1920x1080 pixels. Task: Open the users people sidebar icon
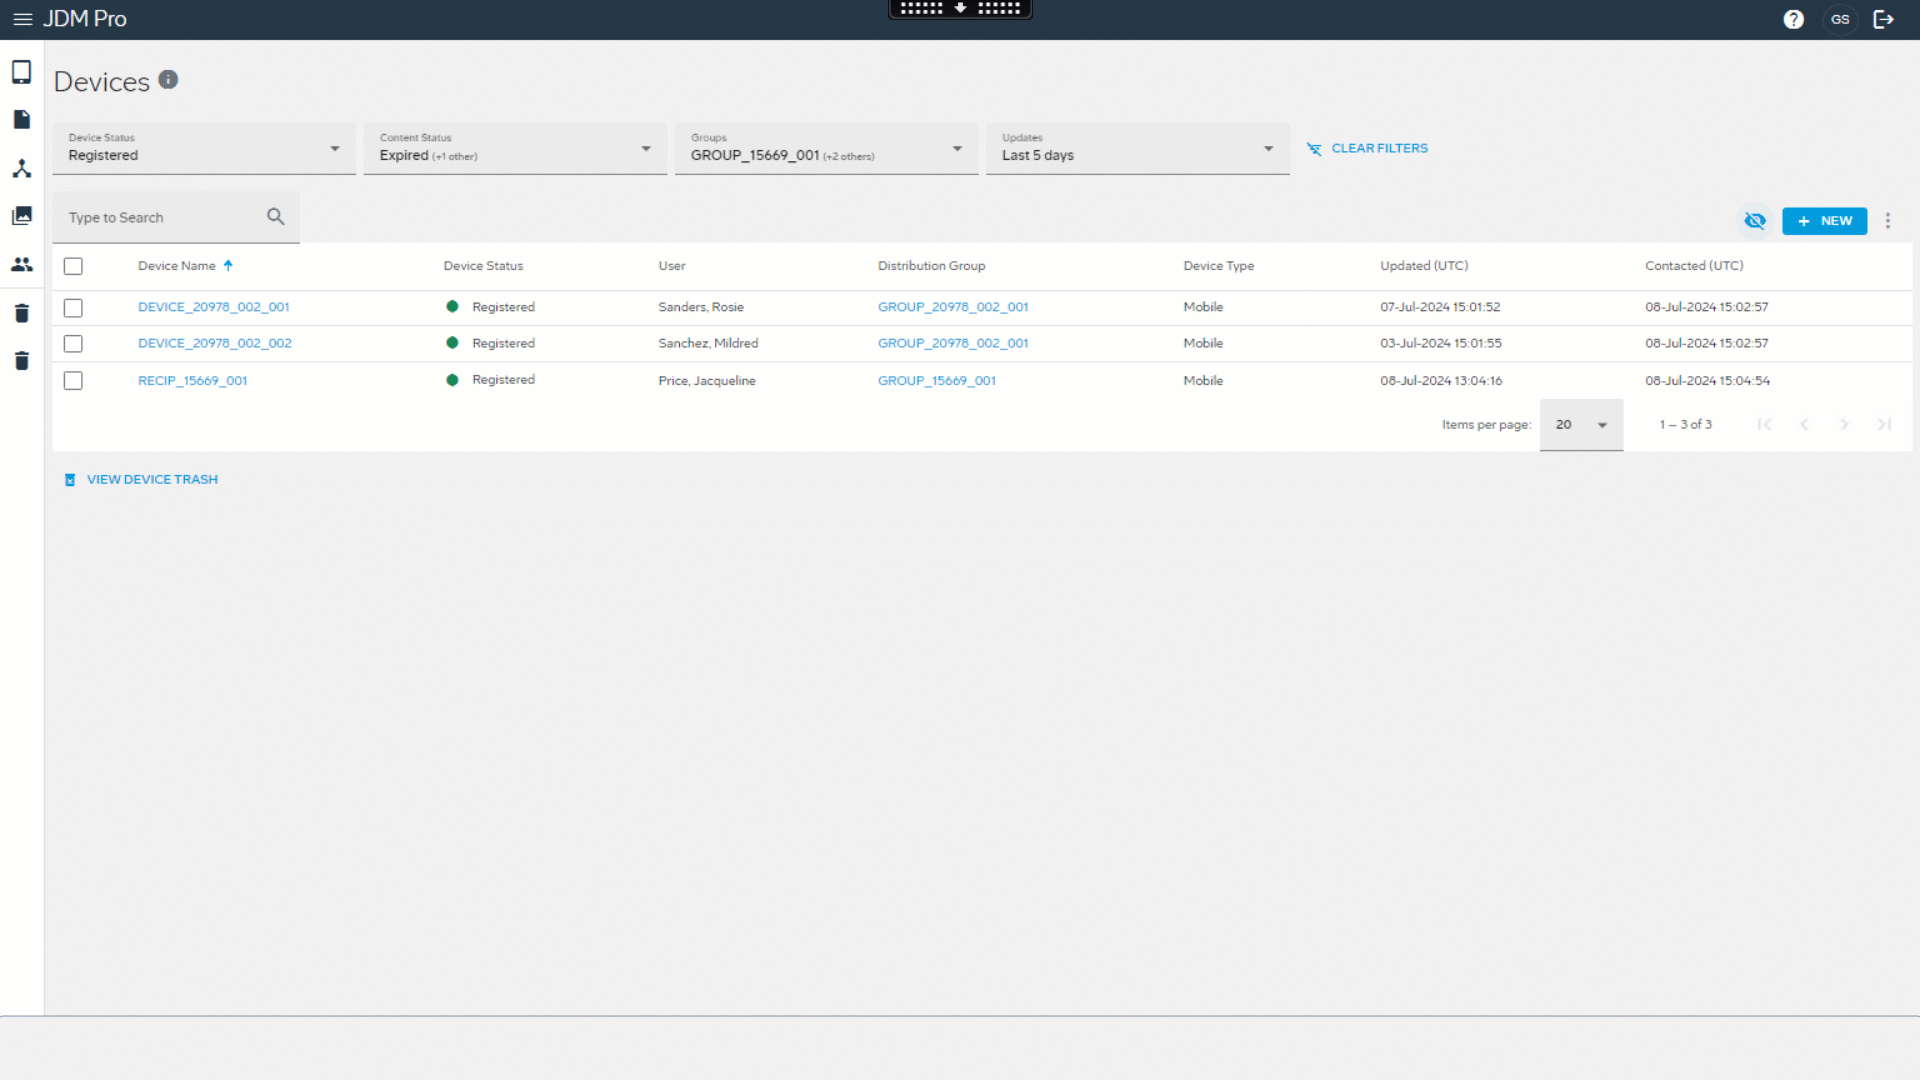pyautogui.click(x=21, y=264)
